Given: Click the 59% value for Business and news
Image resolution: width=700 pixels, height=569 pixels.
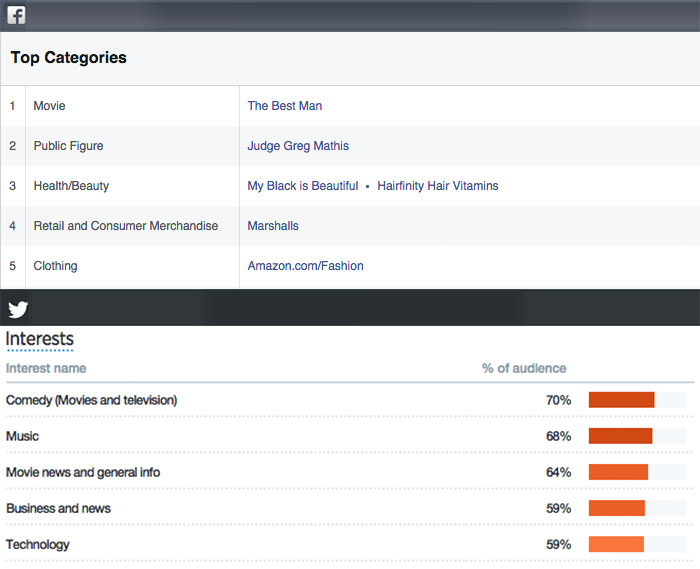Looking at the screenshot, I should (558, 508).
